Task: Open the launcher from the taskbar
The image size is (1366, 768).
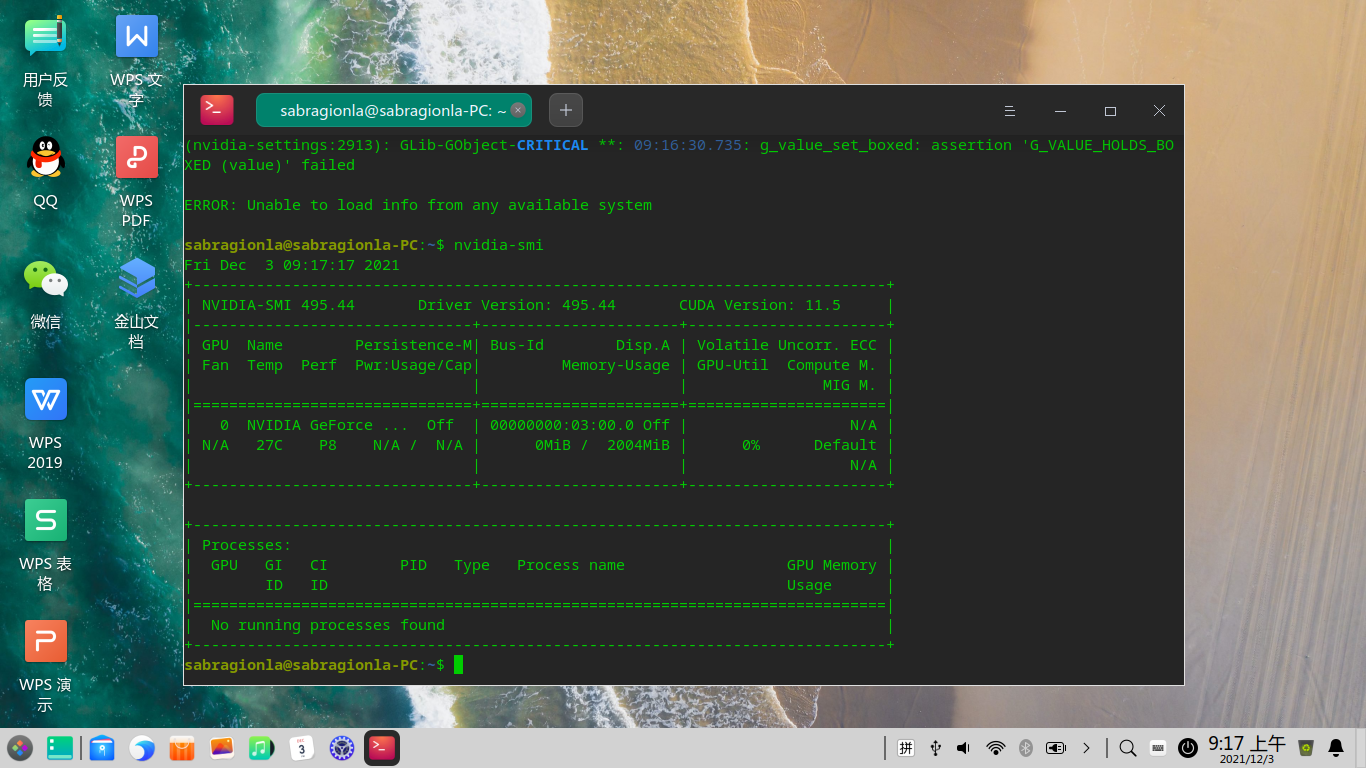Action: tap(20, 748)
